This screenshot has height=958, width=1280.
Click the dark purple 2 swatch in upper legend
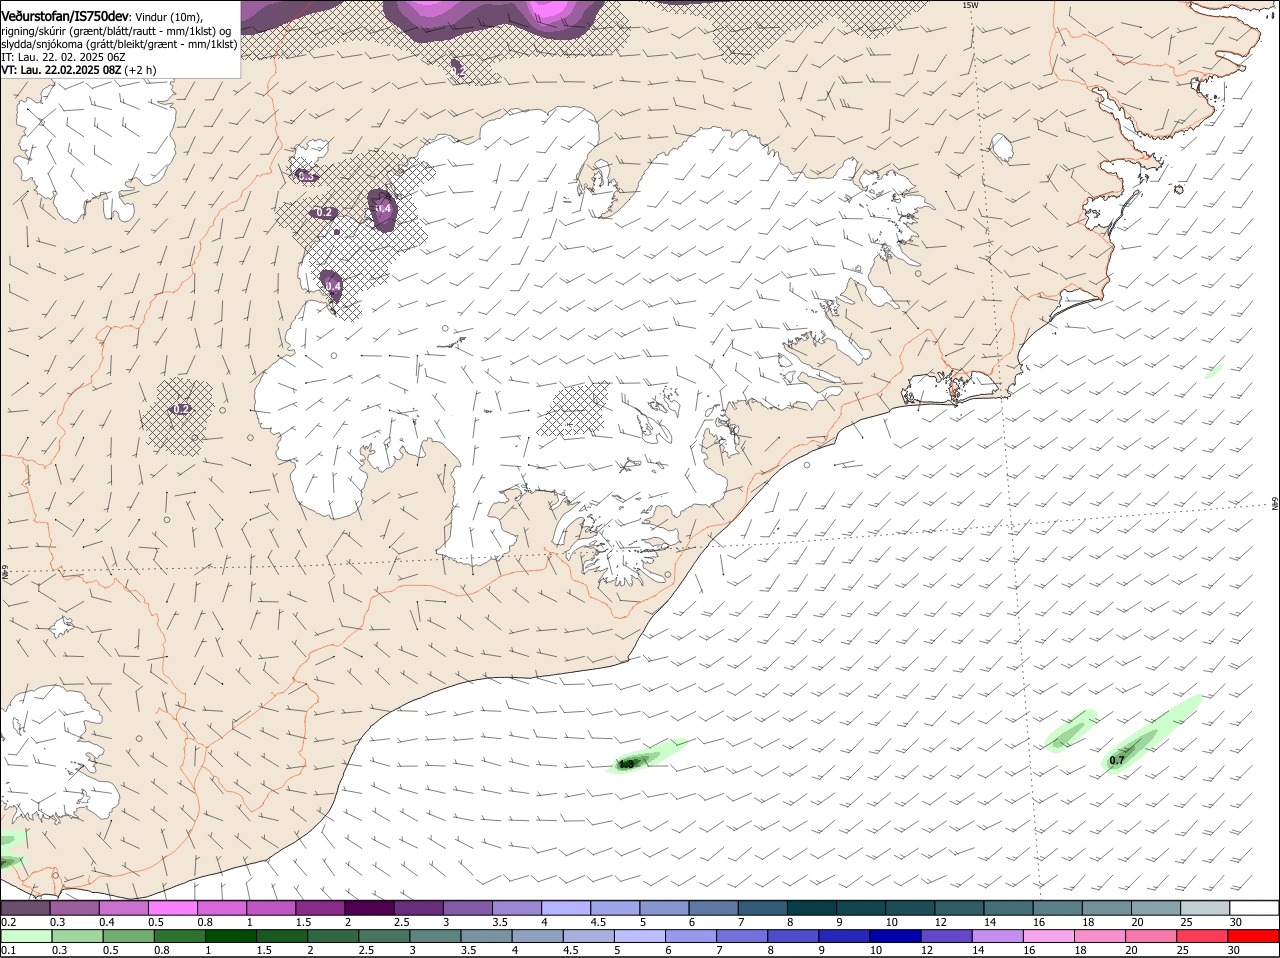click(x=369, y=908)
